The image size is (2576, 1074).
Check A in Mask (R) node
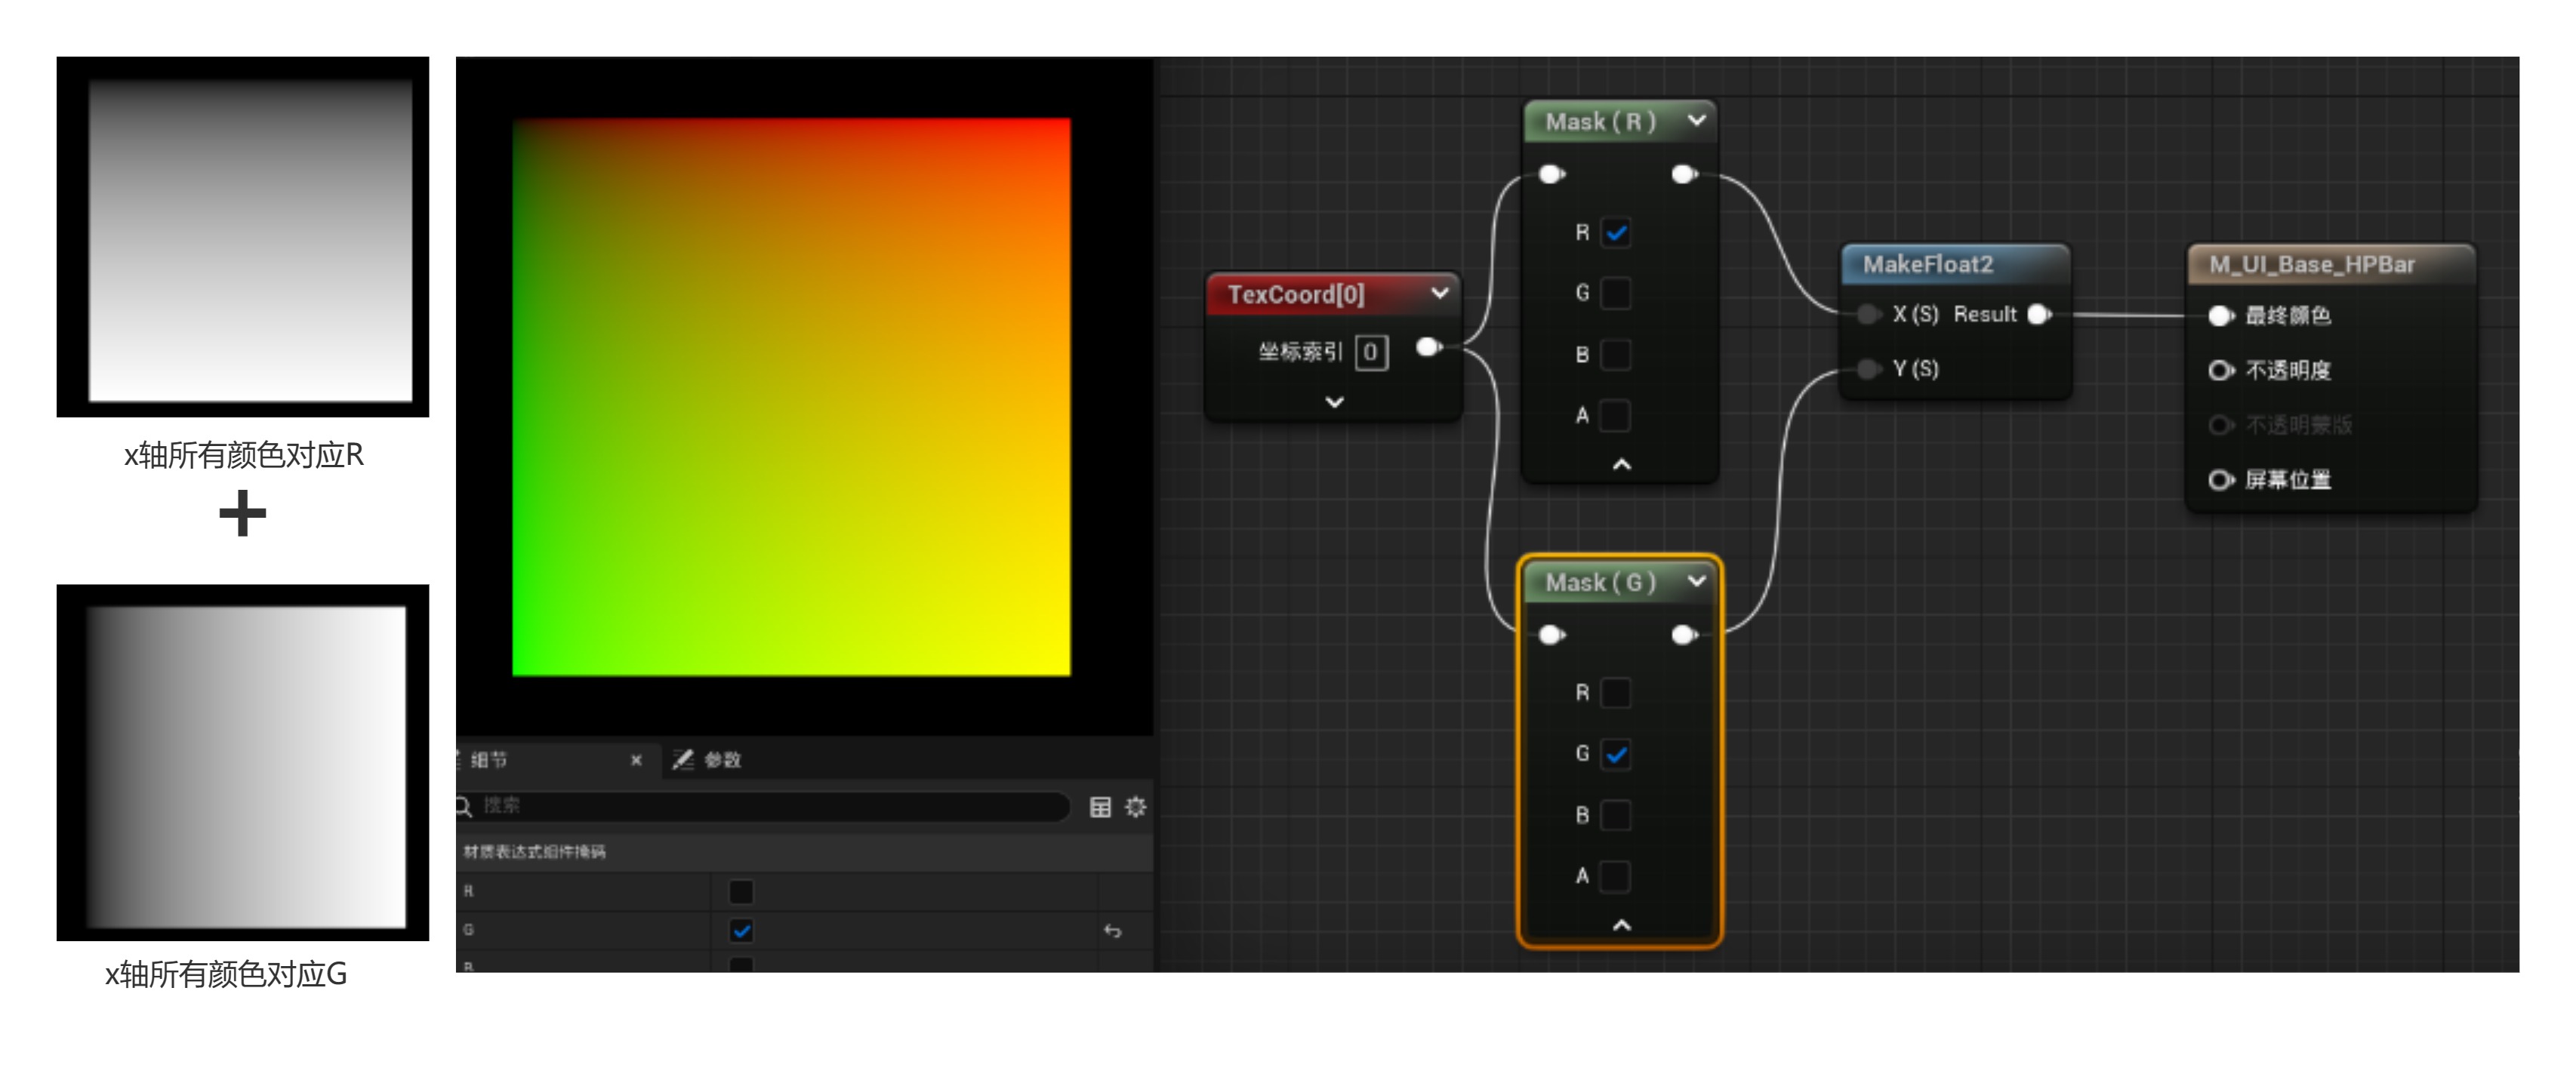[1616, 416]
